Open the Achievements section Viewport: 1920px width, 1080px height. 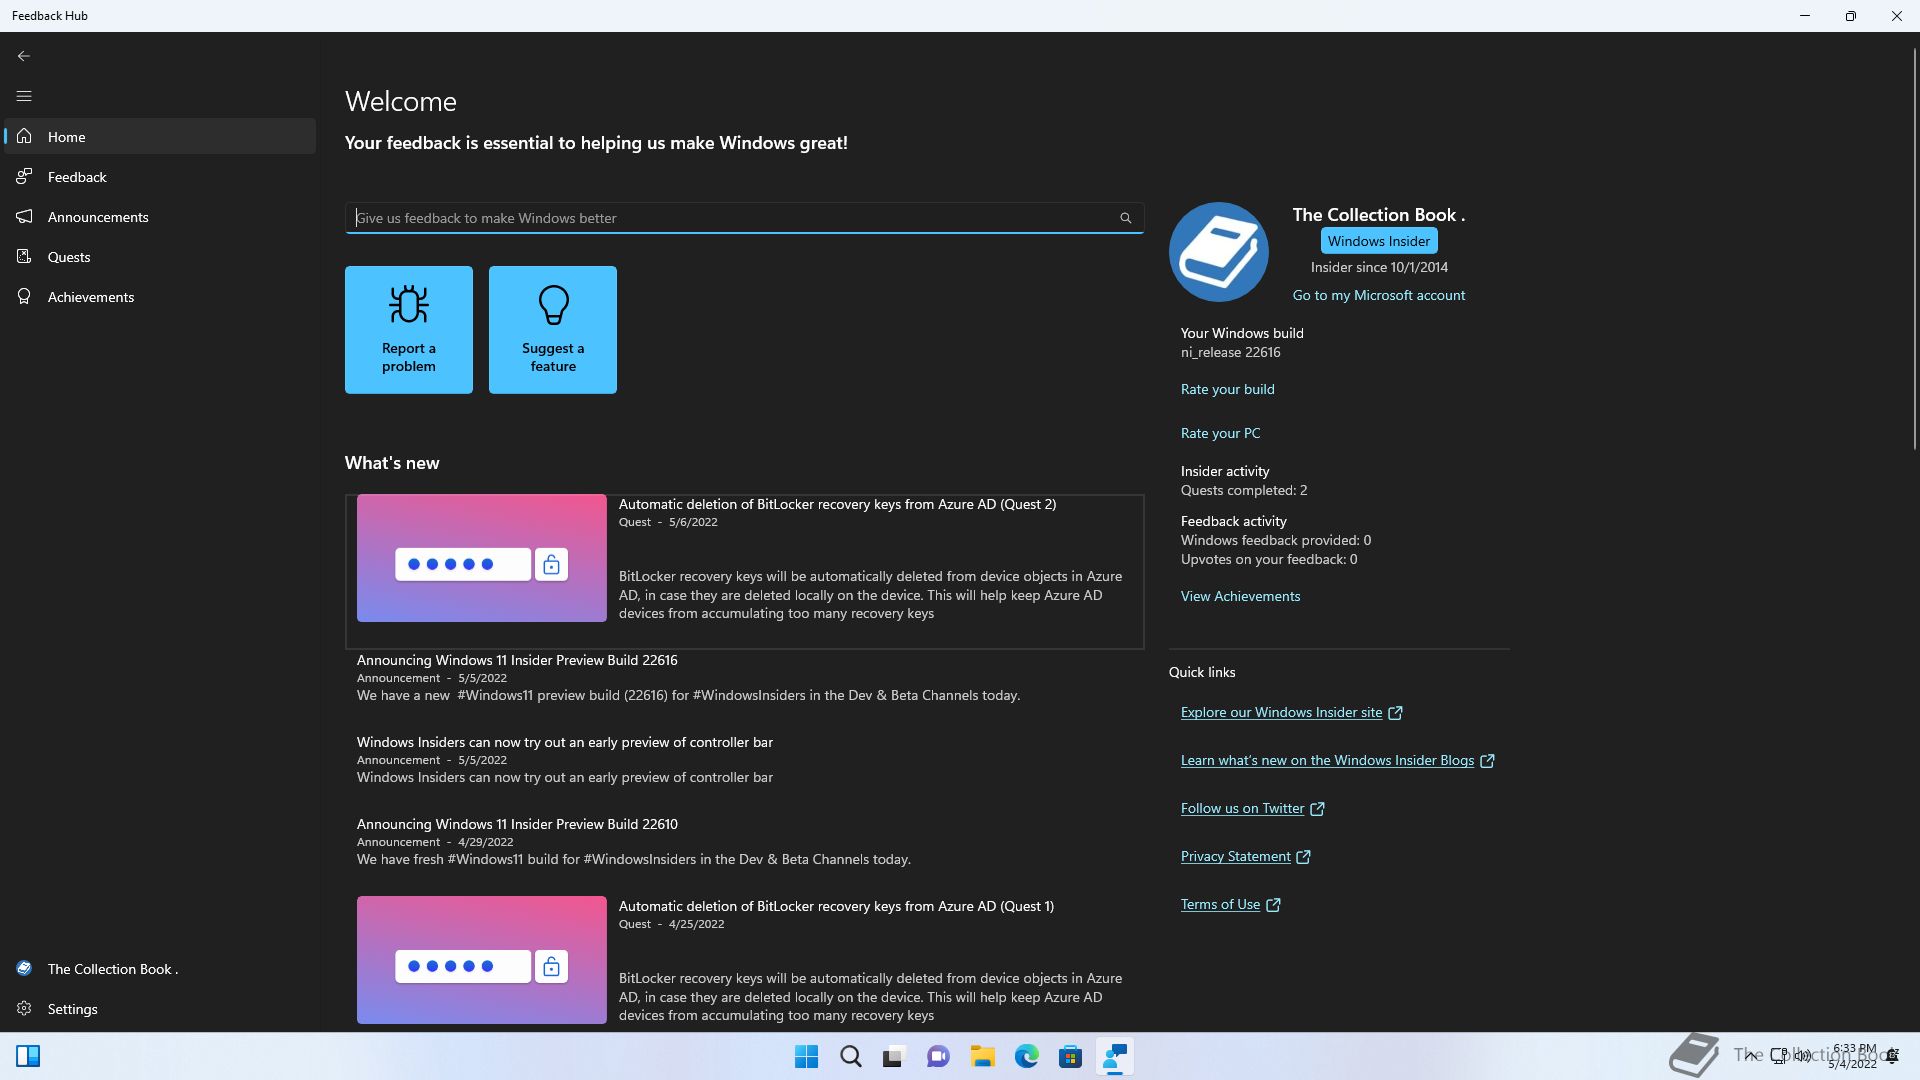[160, 297]
